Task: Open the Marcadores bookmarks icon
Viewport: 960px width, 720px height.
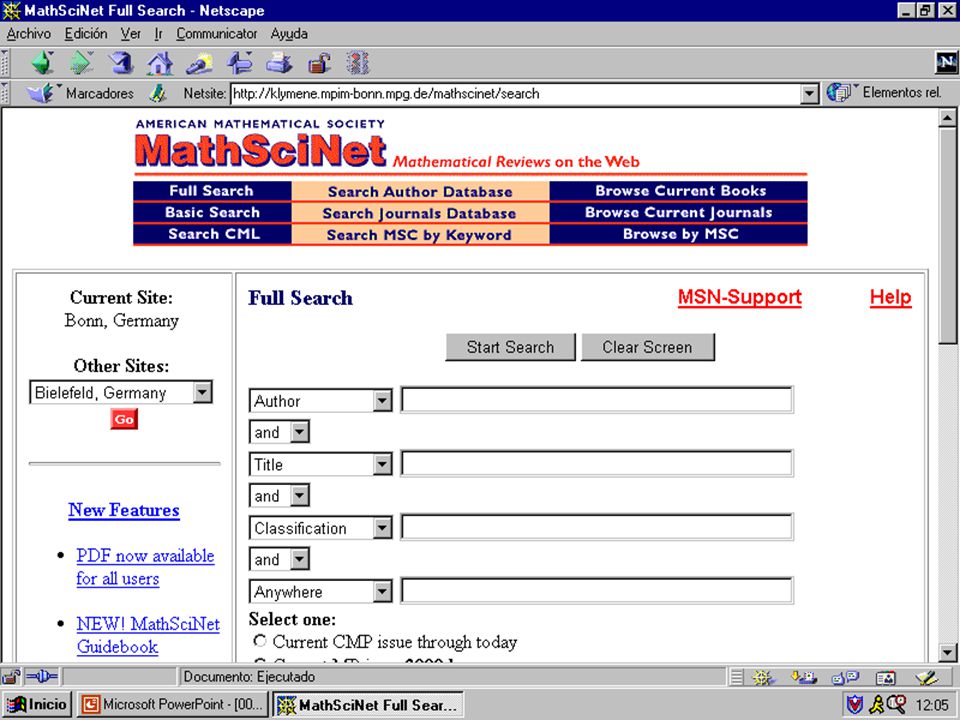Action: (40, 94)
